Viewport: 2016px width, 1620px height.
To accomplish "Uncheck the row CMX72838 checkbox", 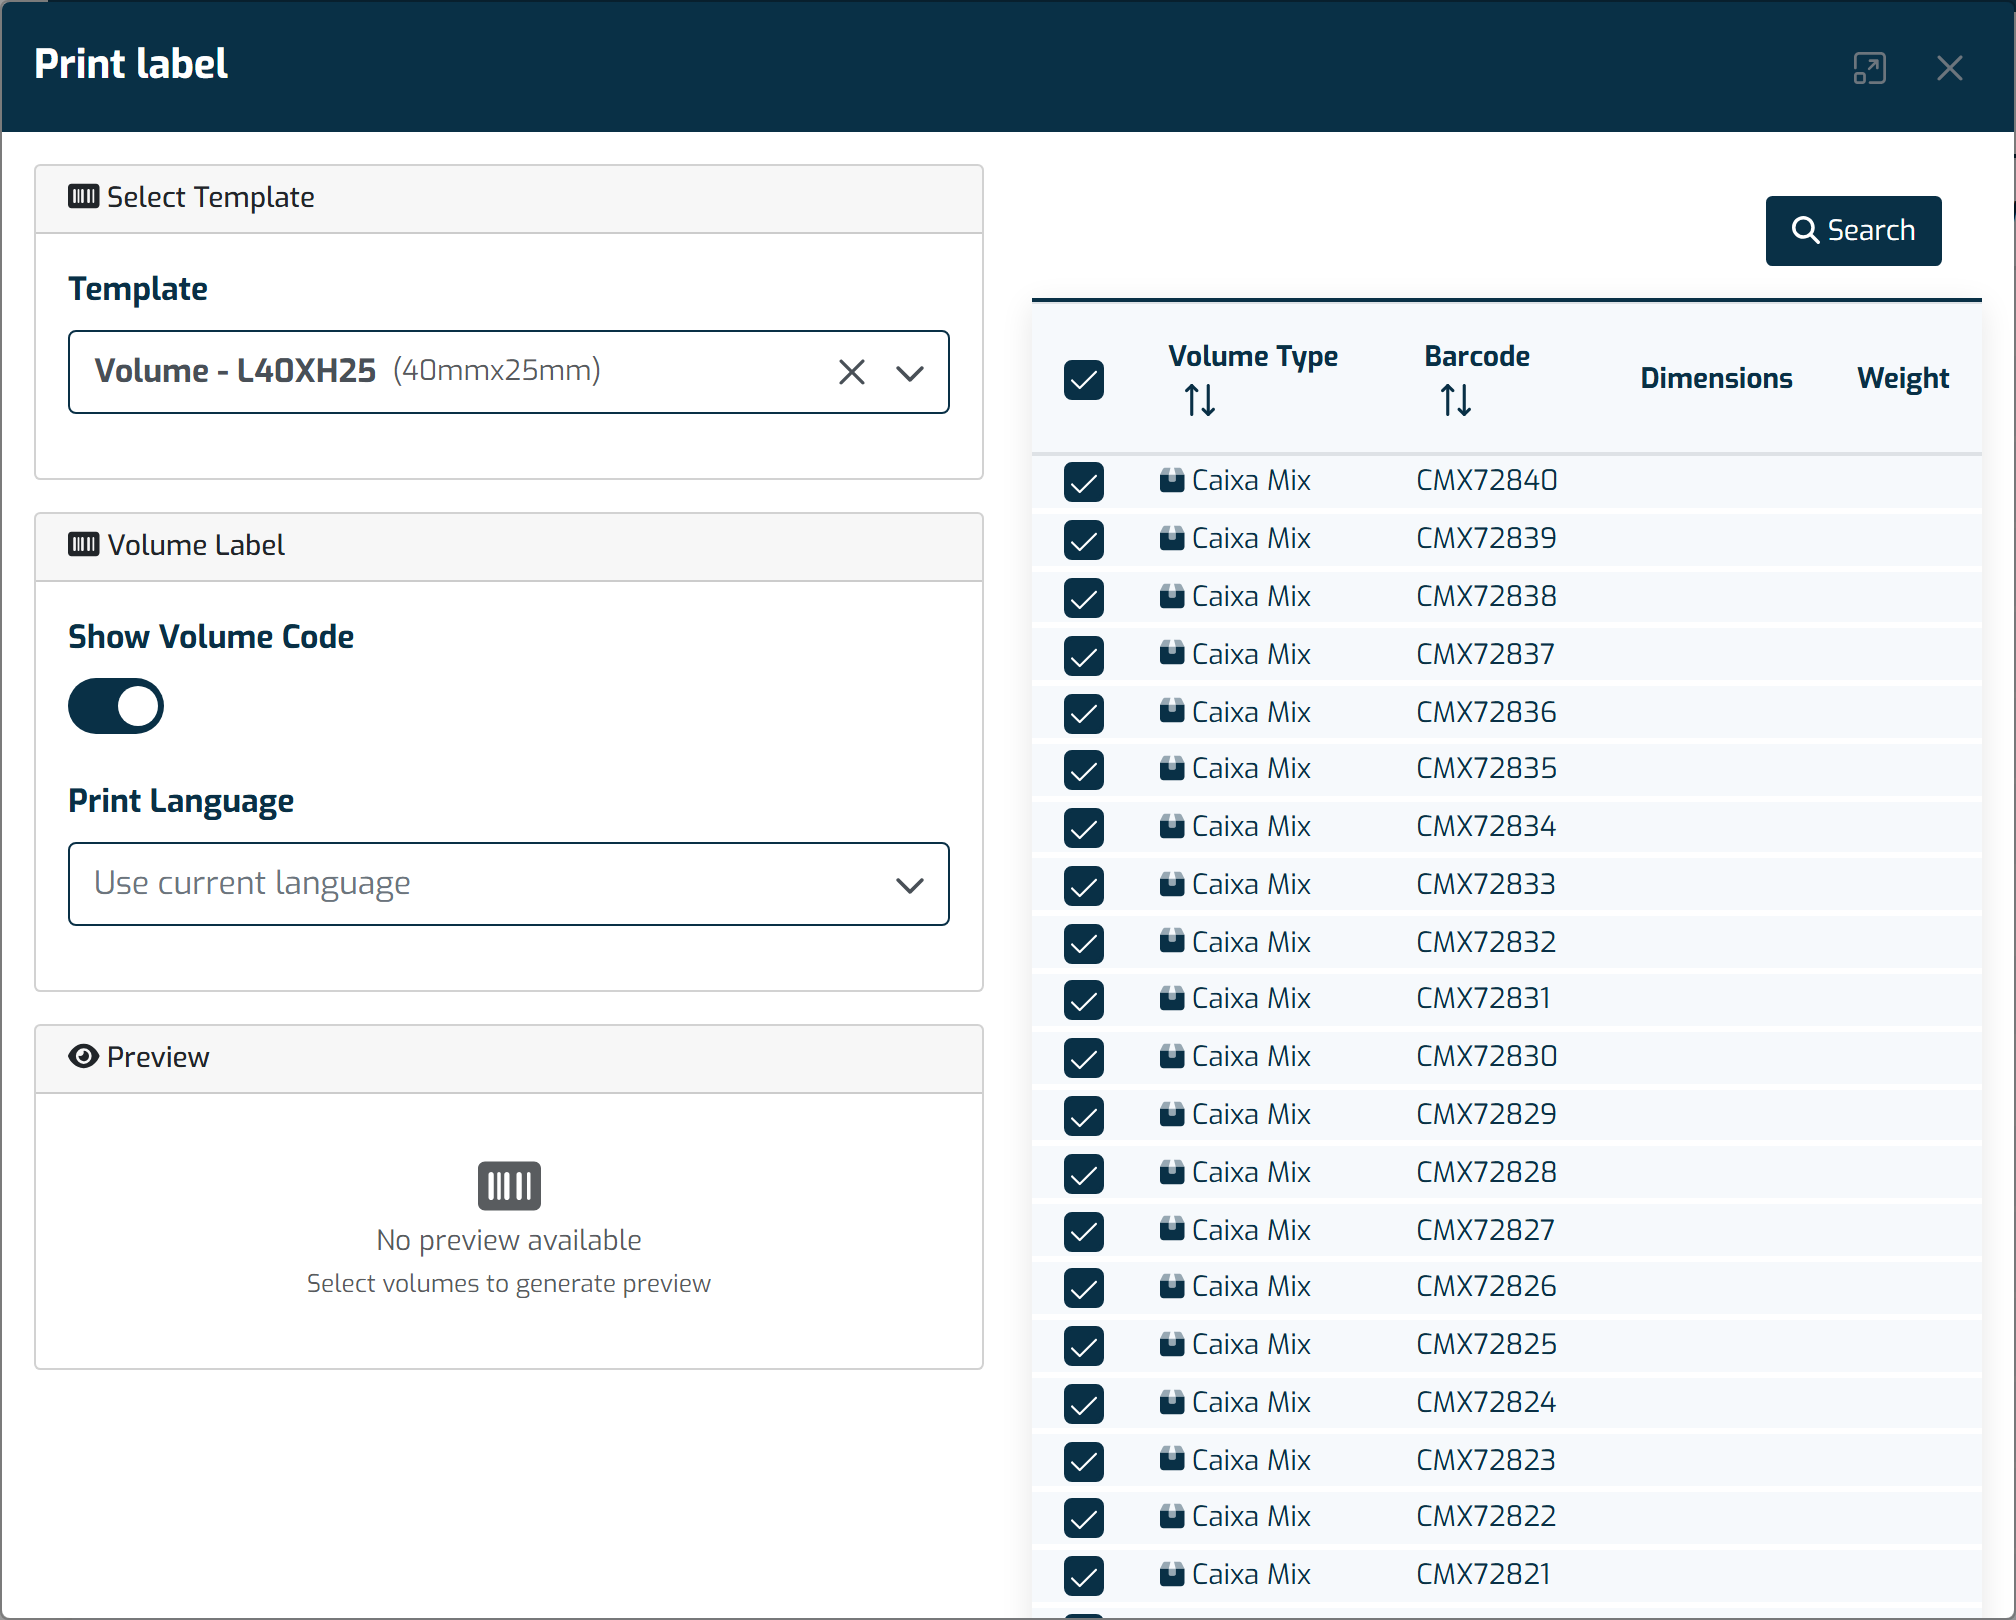I will coord(1084,598).
